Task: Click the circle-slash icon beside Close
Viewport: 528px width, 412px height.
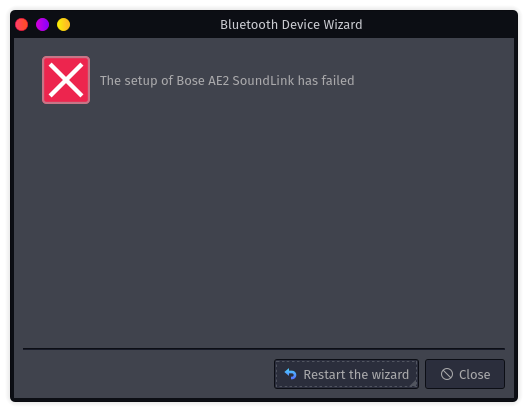Action: (447, 374)
